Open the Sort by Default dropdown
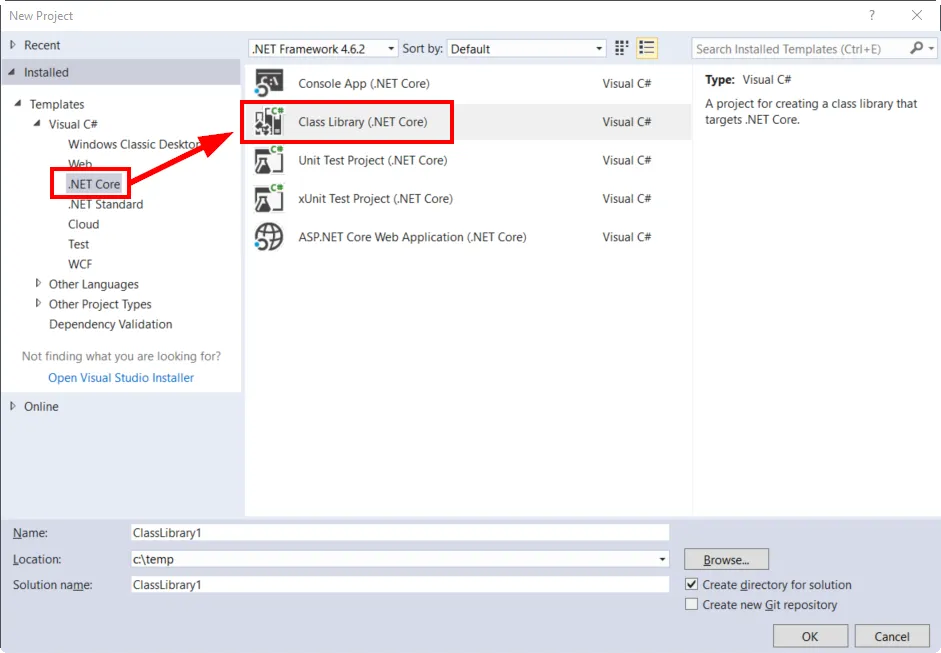This screenshot has width=941, height=653. (x=526, y=49)
